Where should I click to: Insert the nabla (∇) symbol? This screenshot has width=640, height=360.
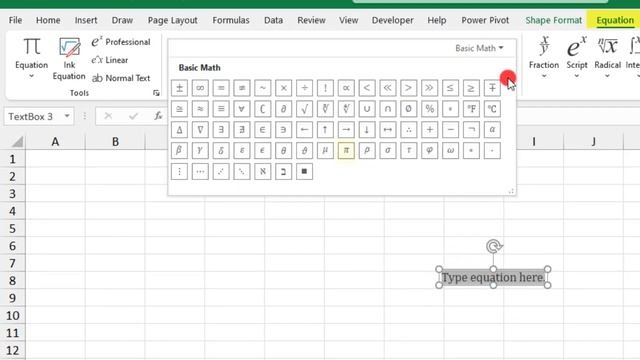[x=200, y=130]
